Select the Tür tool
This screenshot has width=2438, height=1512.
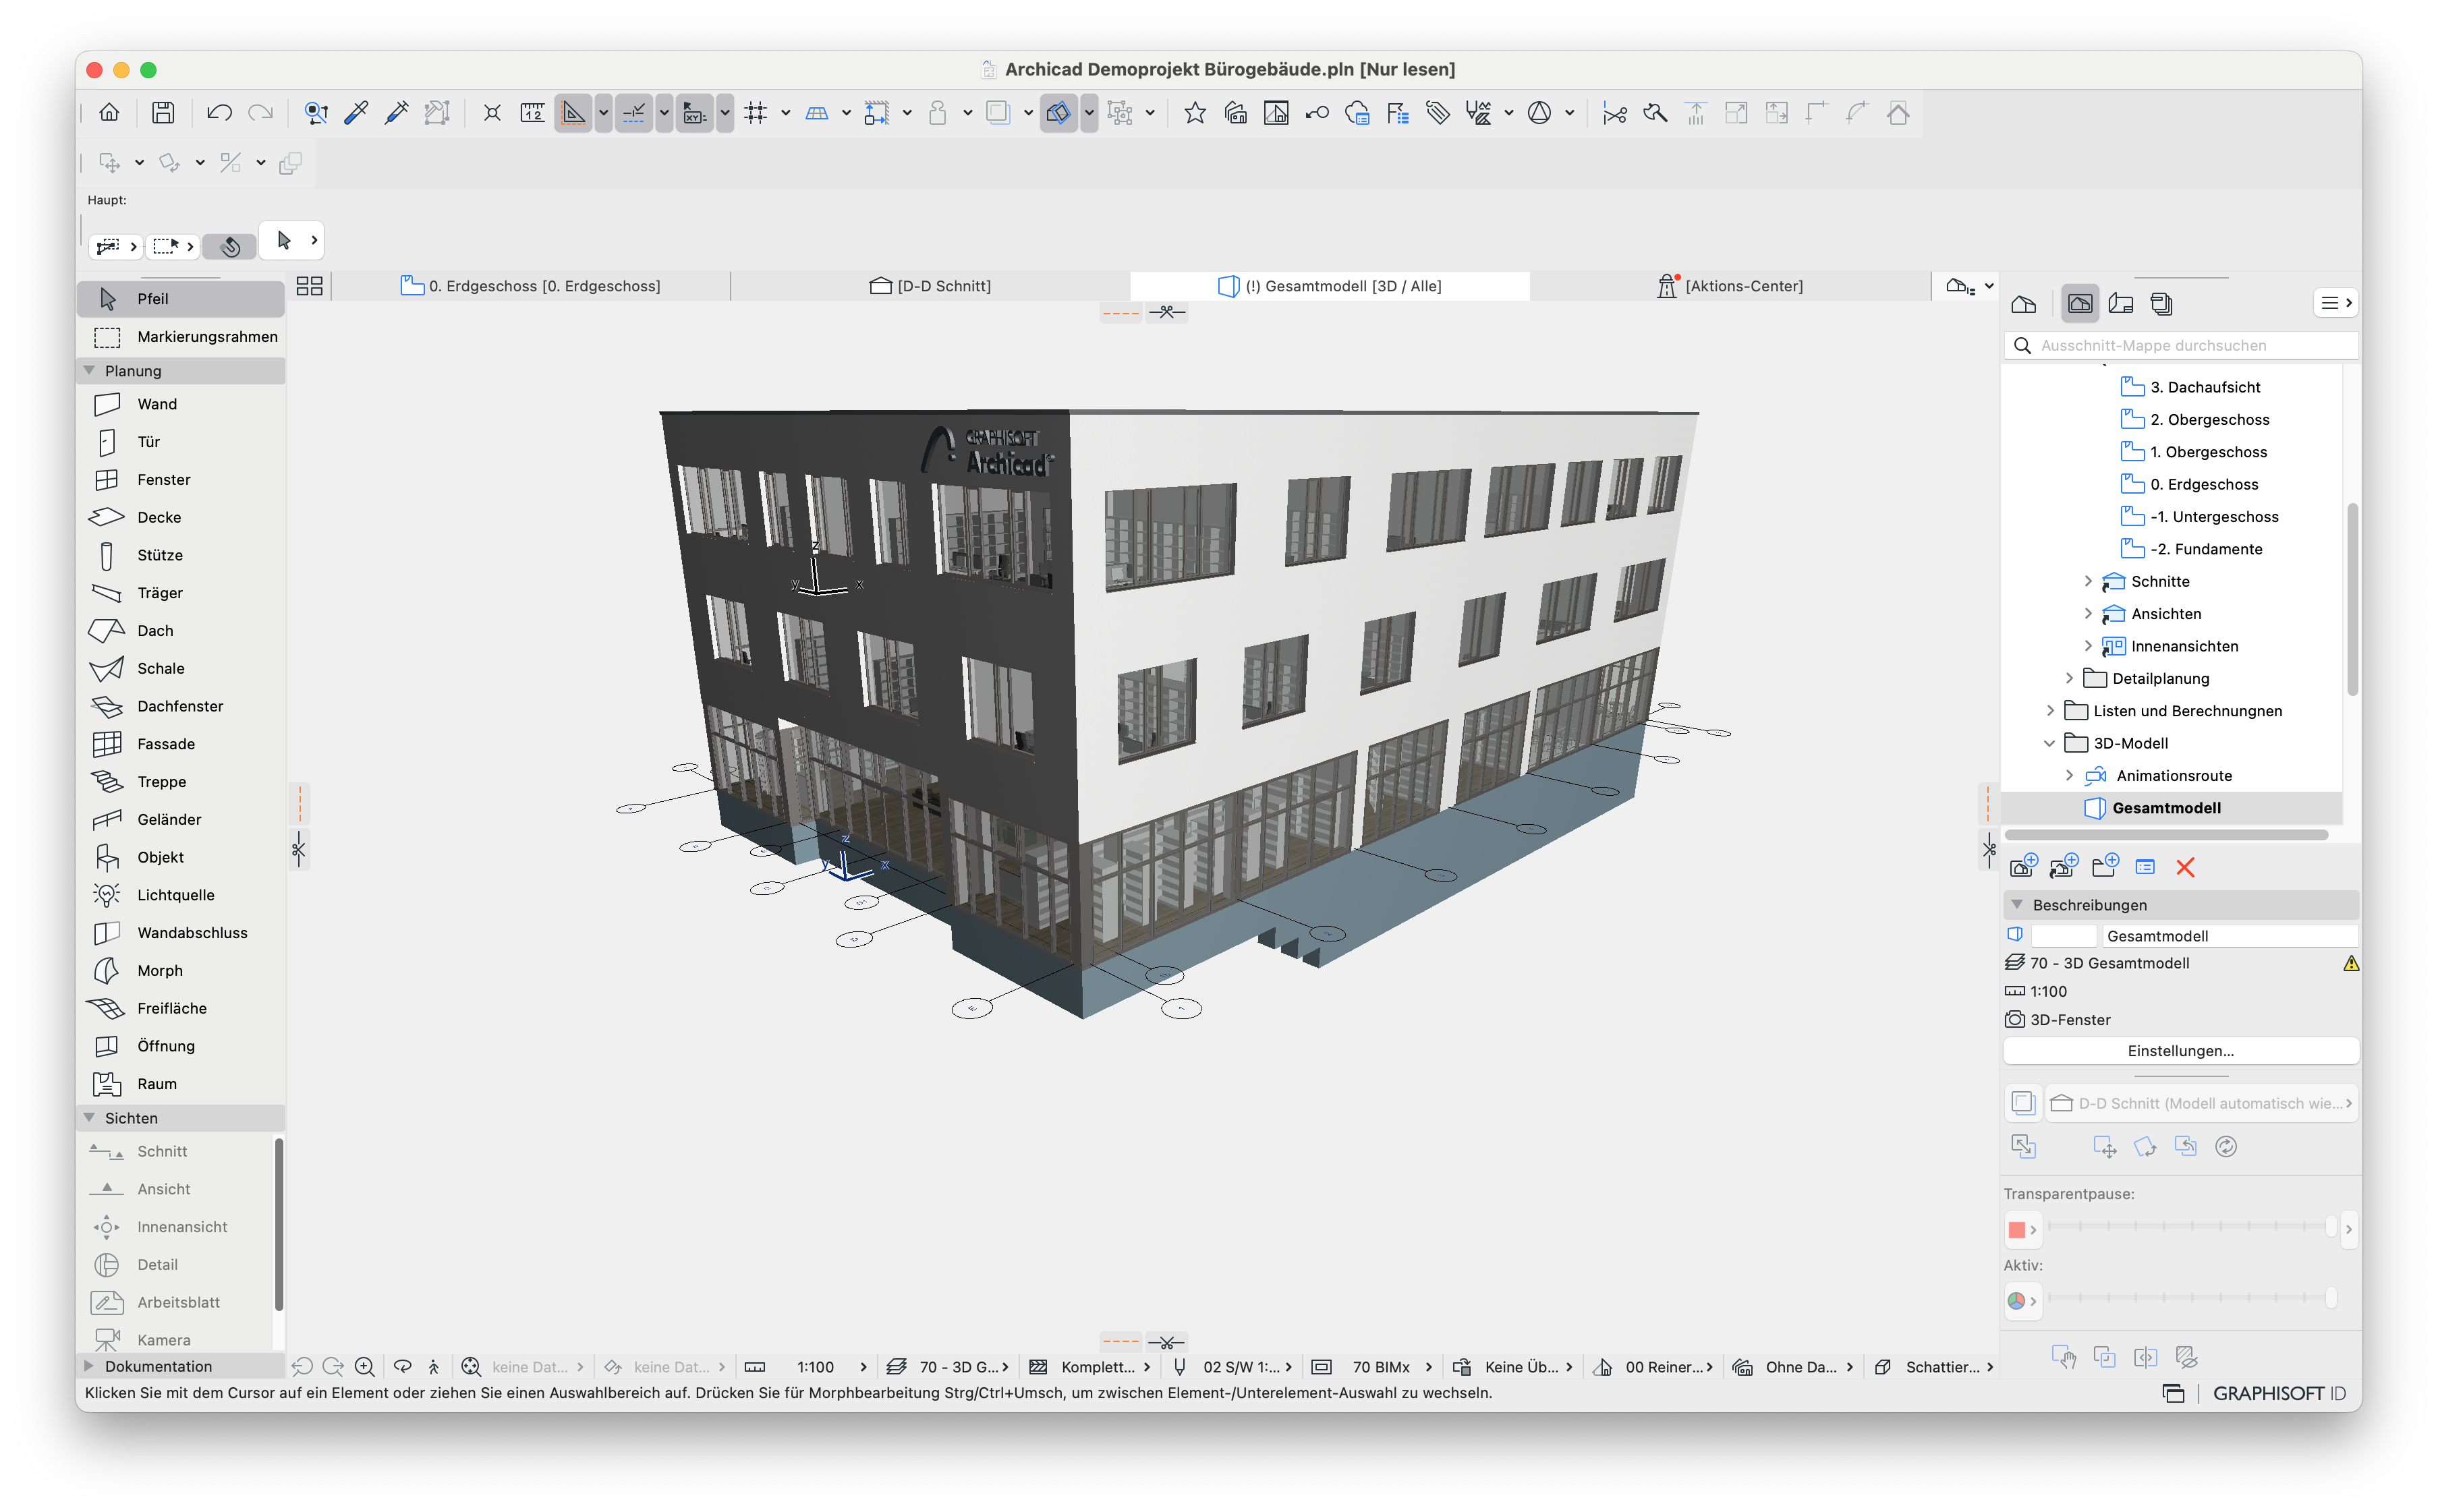click(180, 442)
